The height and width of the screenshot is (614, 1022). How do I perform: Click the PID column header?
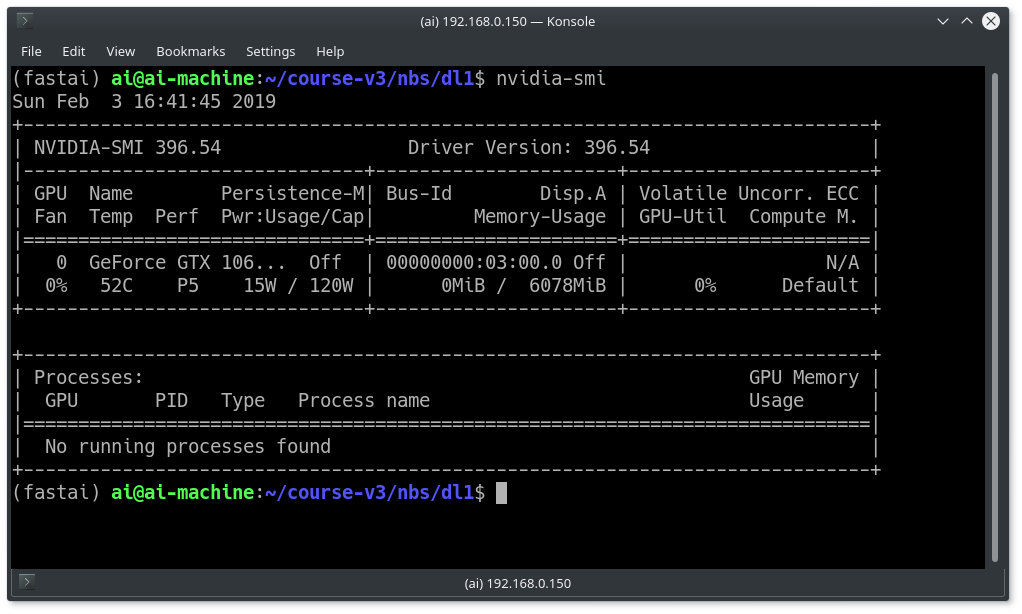coord(171,400)
